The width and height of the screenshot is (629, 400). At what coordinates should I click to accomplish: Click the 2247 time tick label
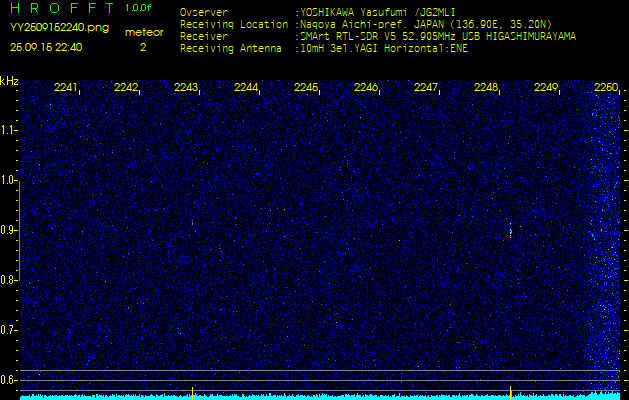coord(426,88)
